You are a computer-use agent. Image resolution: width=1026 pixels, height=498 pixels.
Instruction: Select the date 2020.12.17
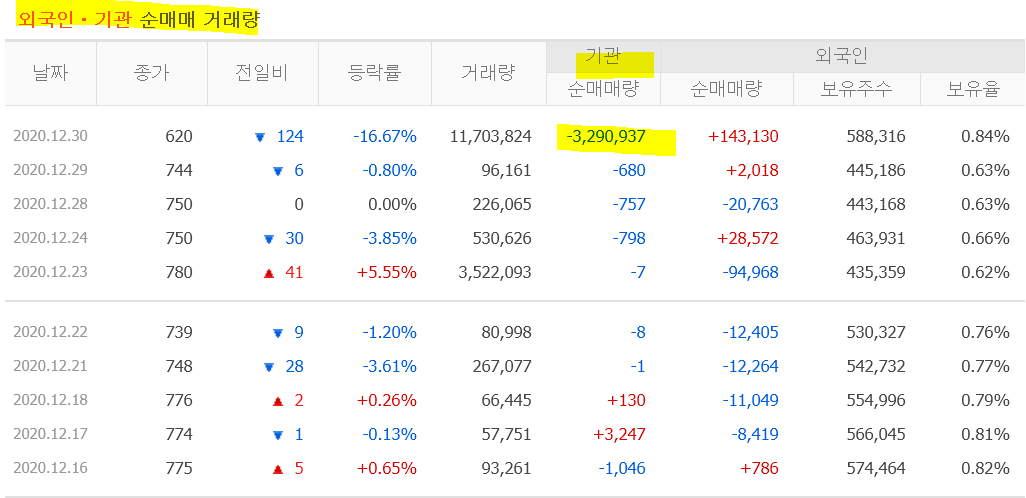tap(50, 434)
